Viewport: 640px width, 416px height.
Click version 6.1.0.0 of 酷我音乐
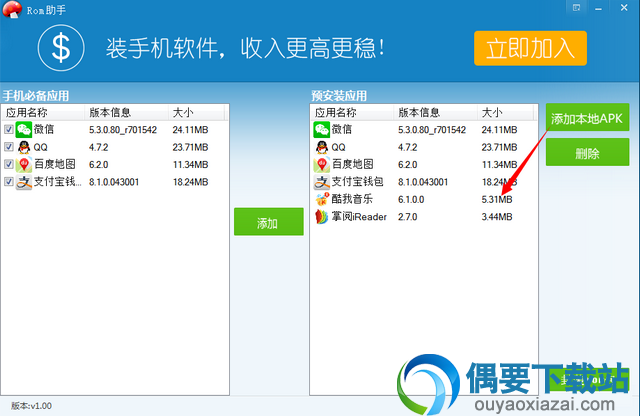pos(411,200)
